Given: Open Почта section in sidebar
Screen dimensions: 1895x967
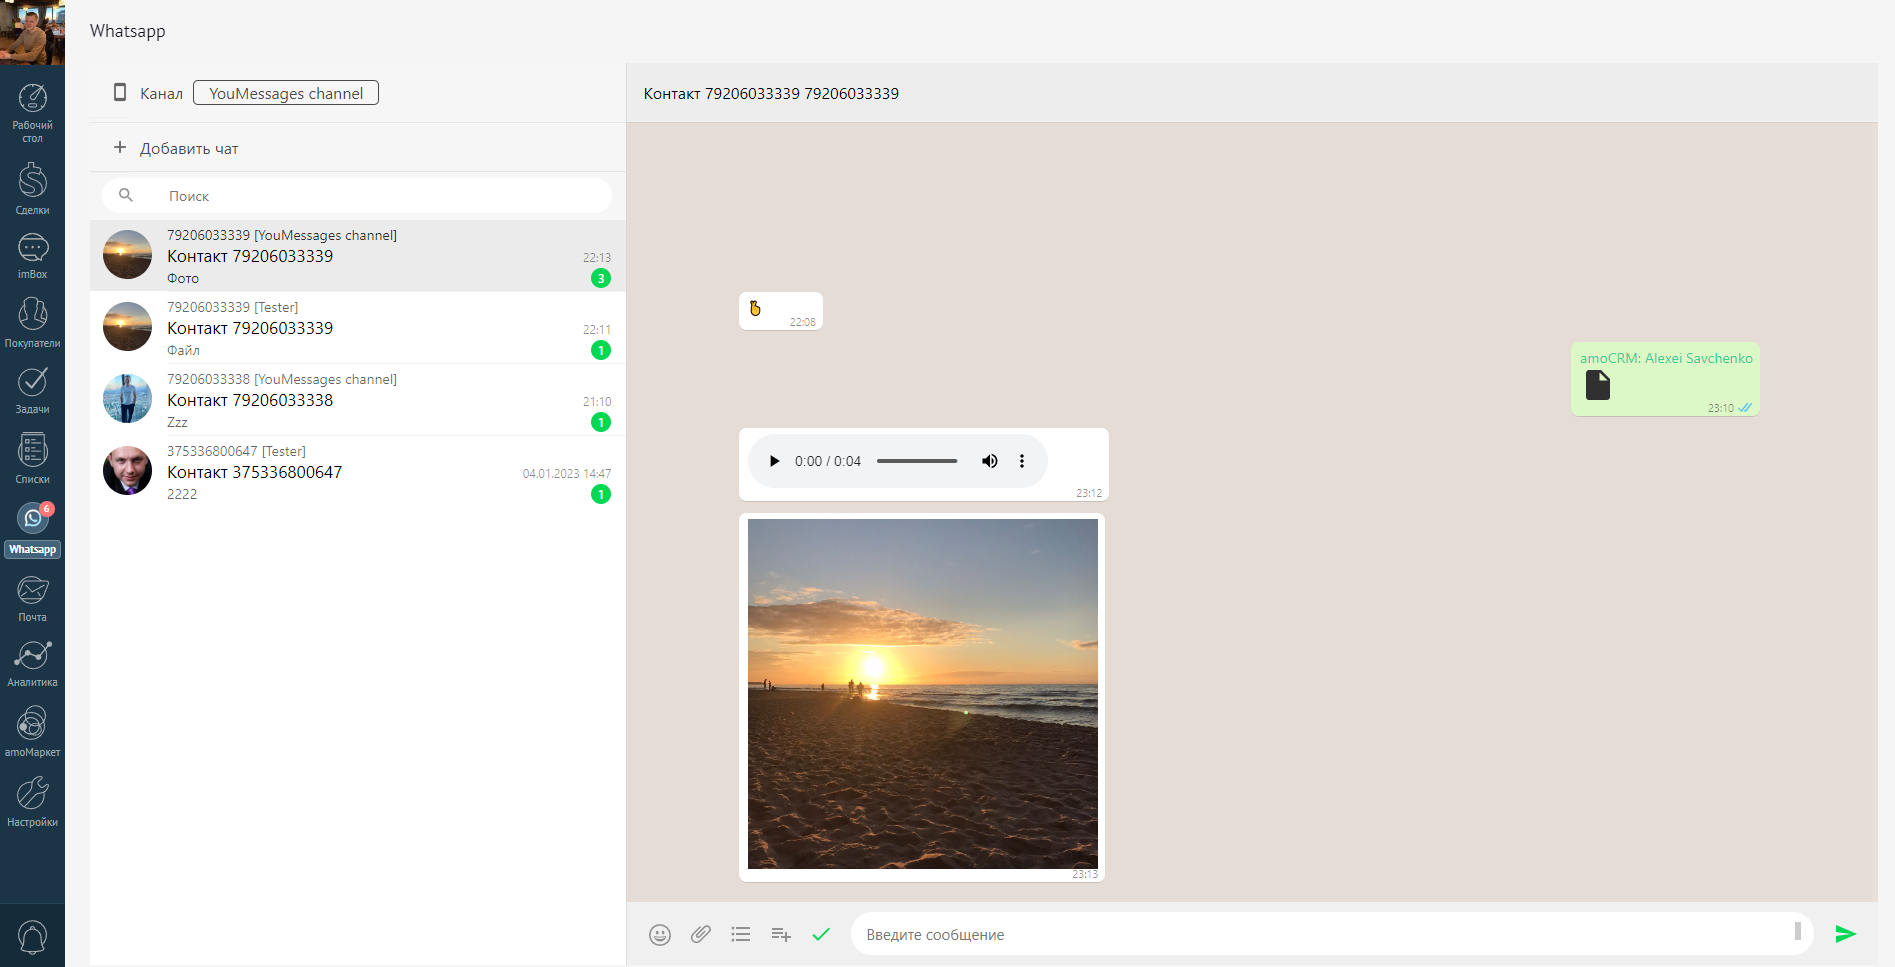Looking at the screenshot, I should click(x=32, y=598).
